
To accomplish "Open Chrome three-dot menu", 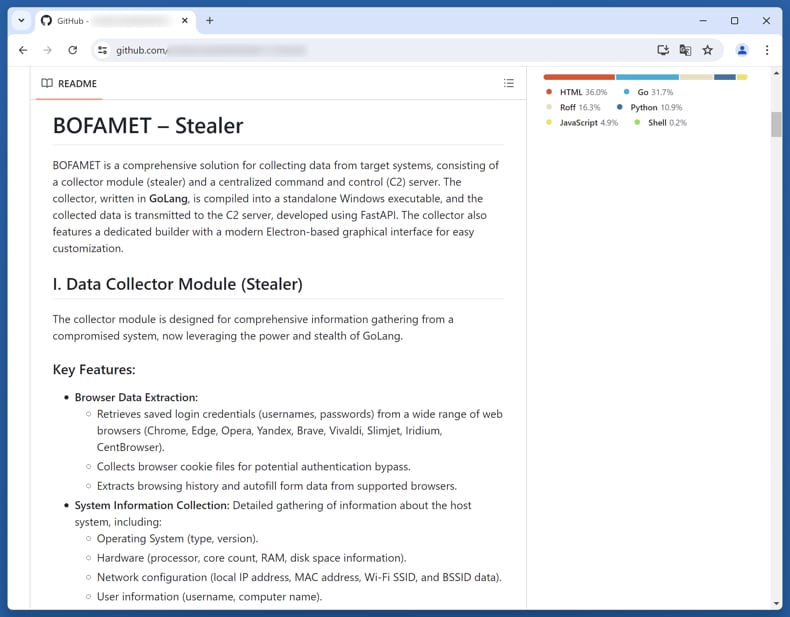I will (x=767, y=50).
